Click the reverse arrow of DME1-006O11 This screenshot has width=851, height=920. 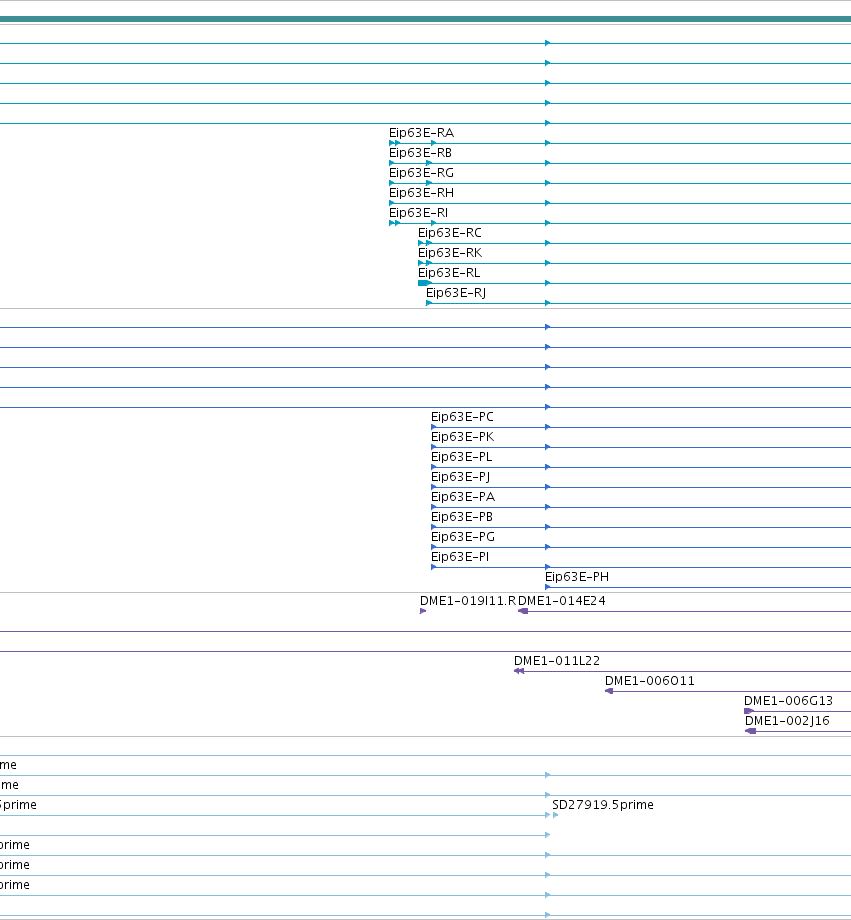[609, 691]
